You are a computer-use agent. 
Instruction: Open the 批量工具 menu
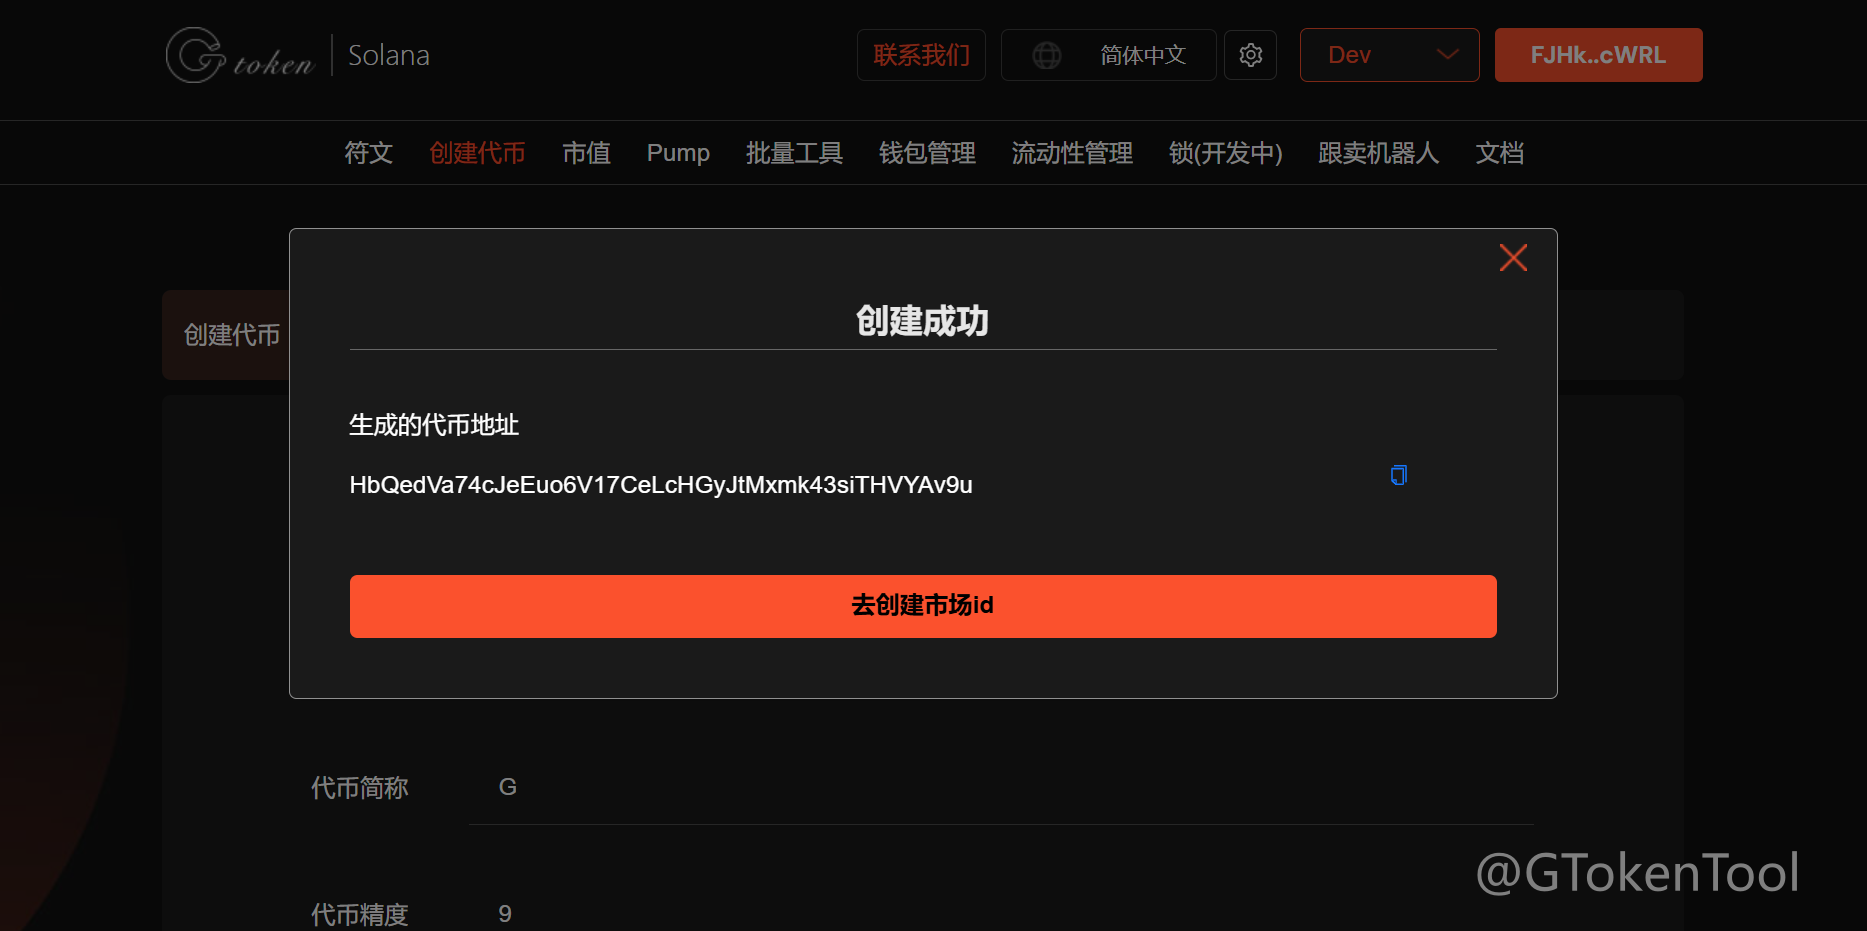(x=794, y=153)
